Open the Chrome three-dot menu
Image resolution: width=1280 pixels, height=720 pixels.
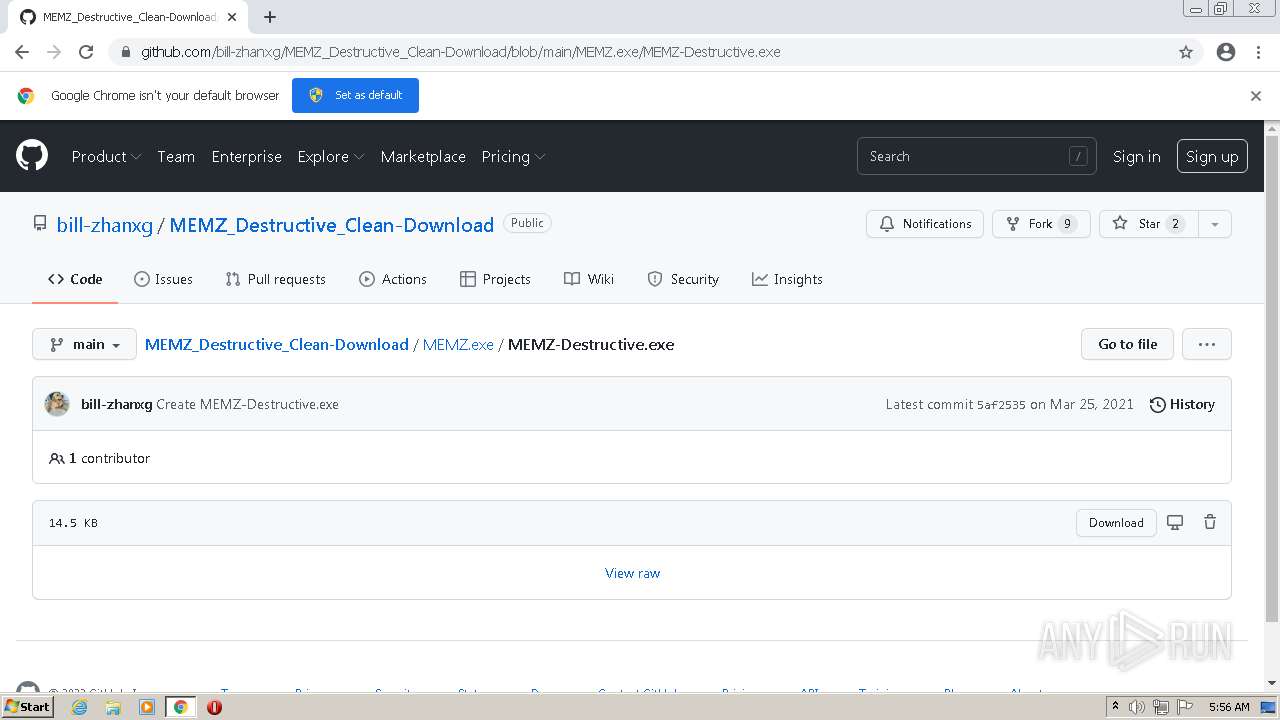pos(1258,52)
